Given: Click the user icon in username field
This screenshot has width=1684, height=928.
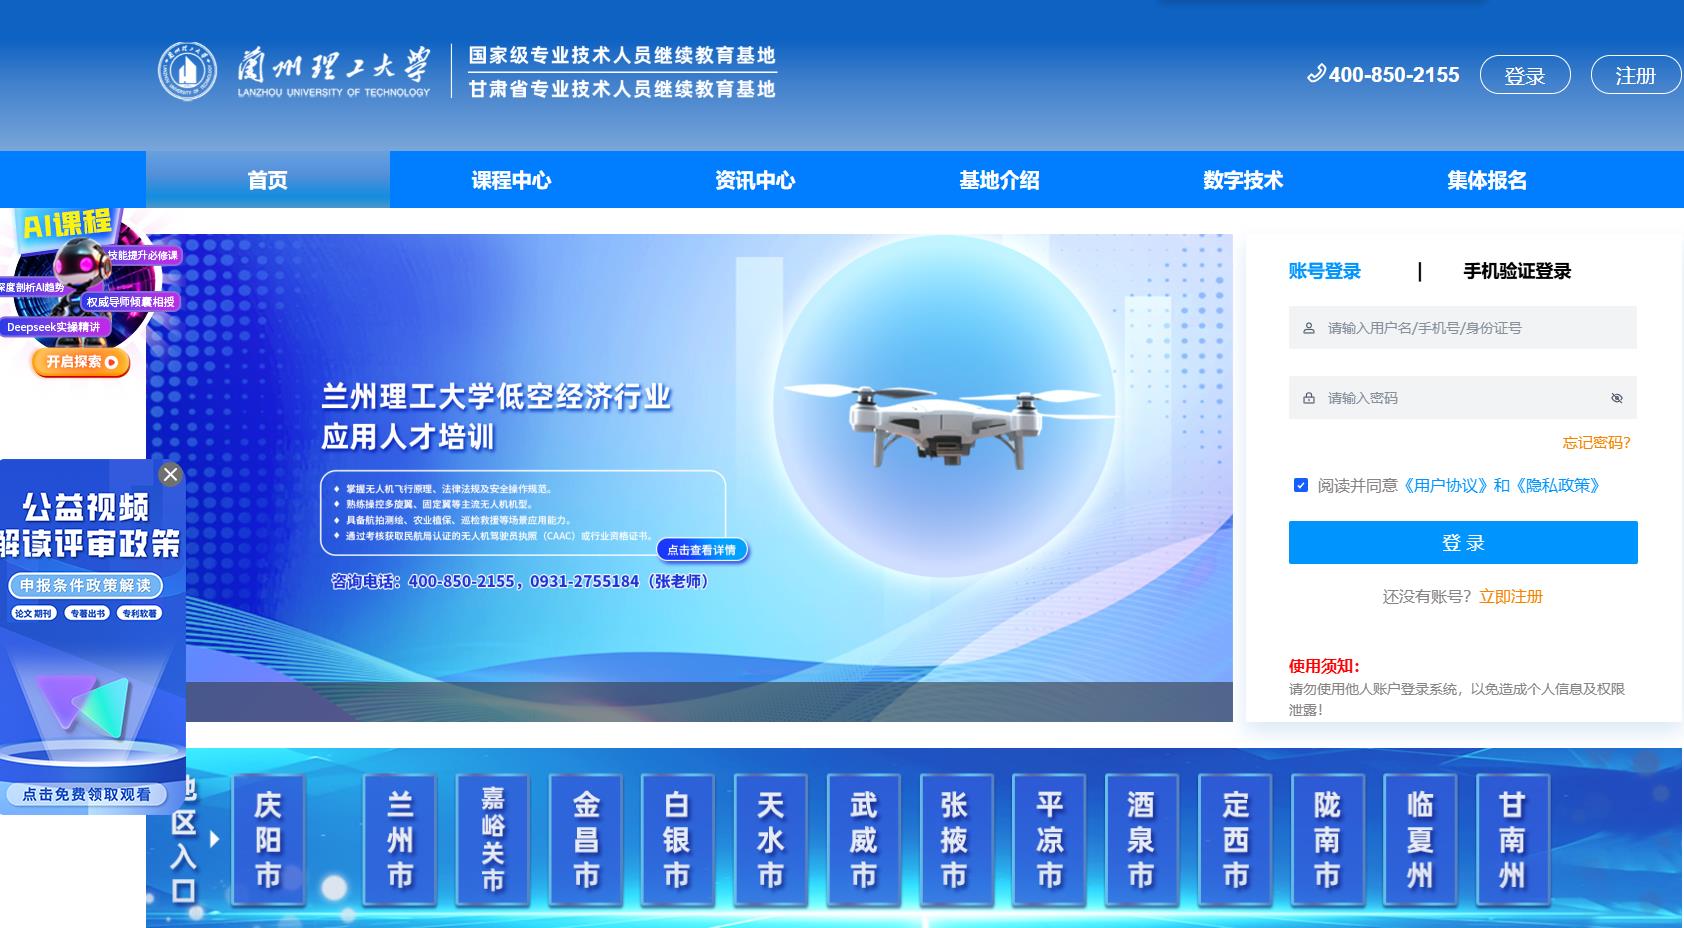Looking at the screenshot, I should (x=1308, y=328).
